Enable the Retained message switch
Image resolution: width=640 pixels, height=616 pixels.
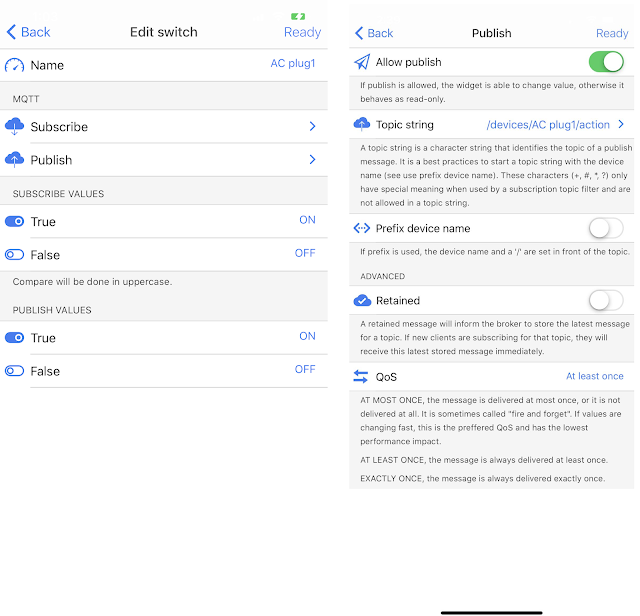tap(606, 300)
